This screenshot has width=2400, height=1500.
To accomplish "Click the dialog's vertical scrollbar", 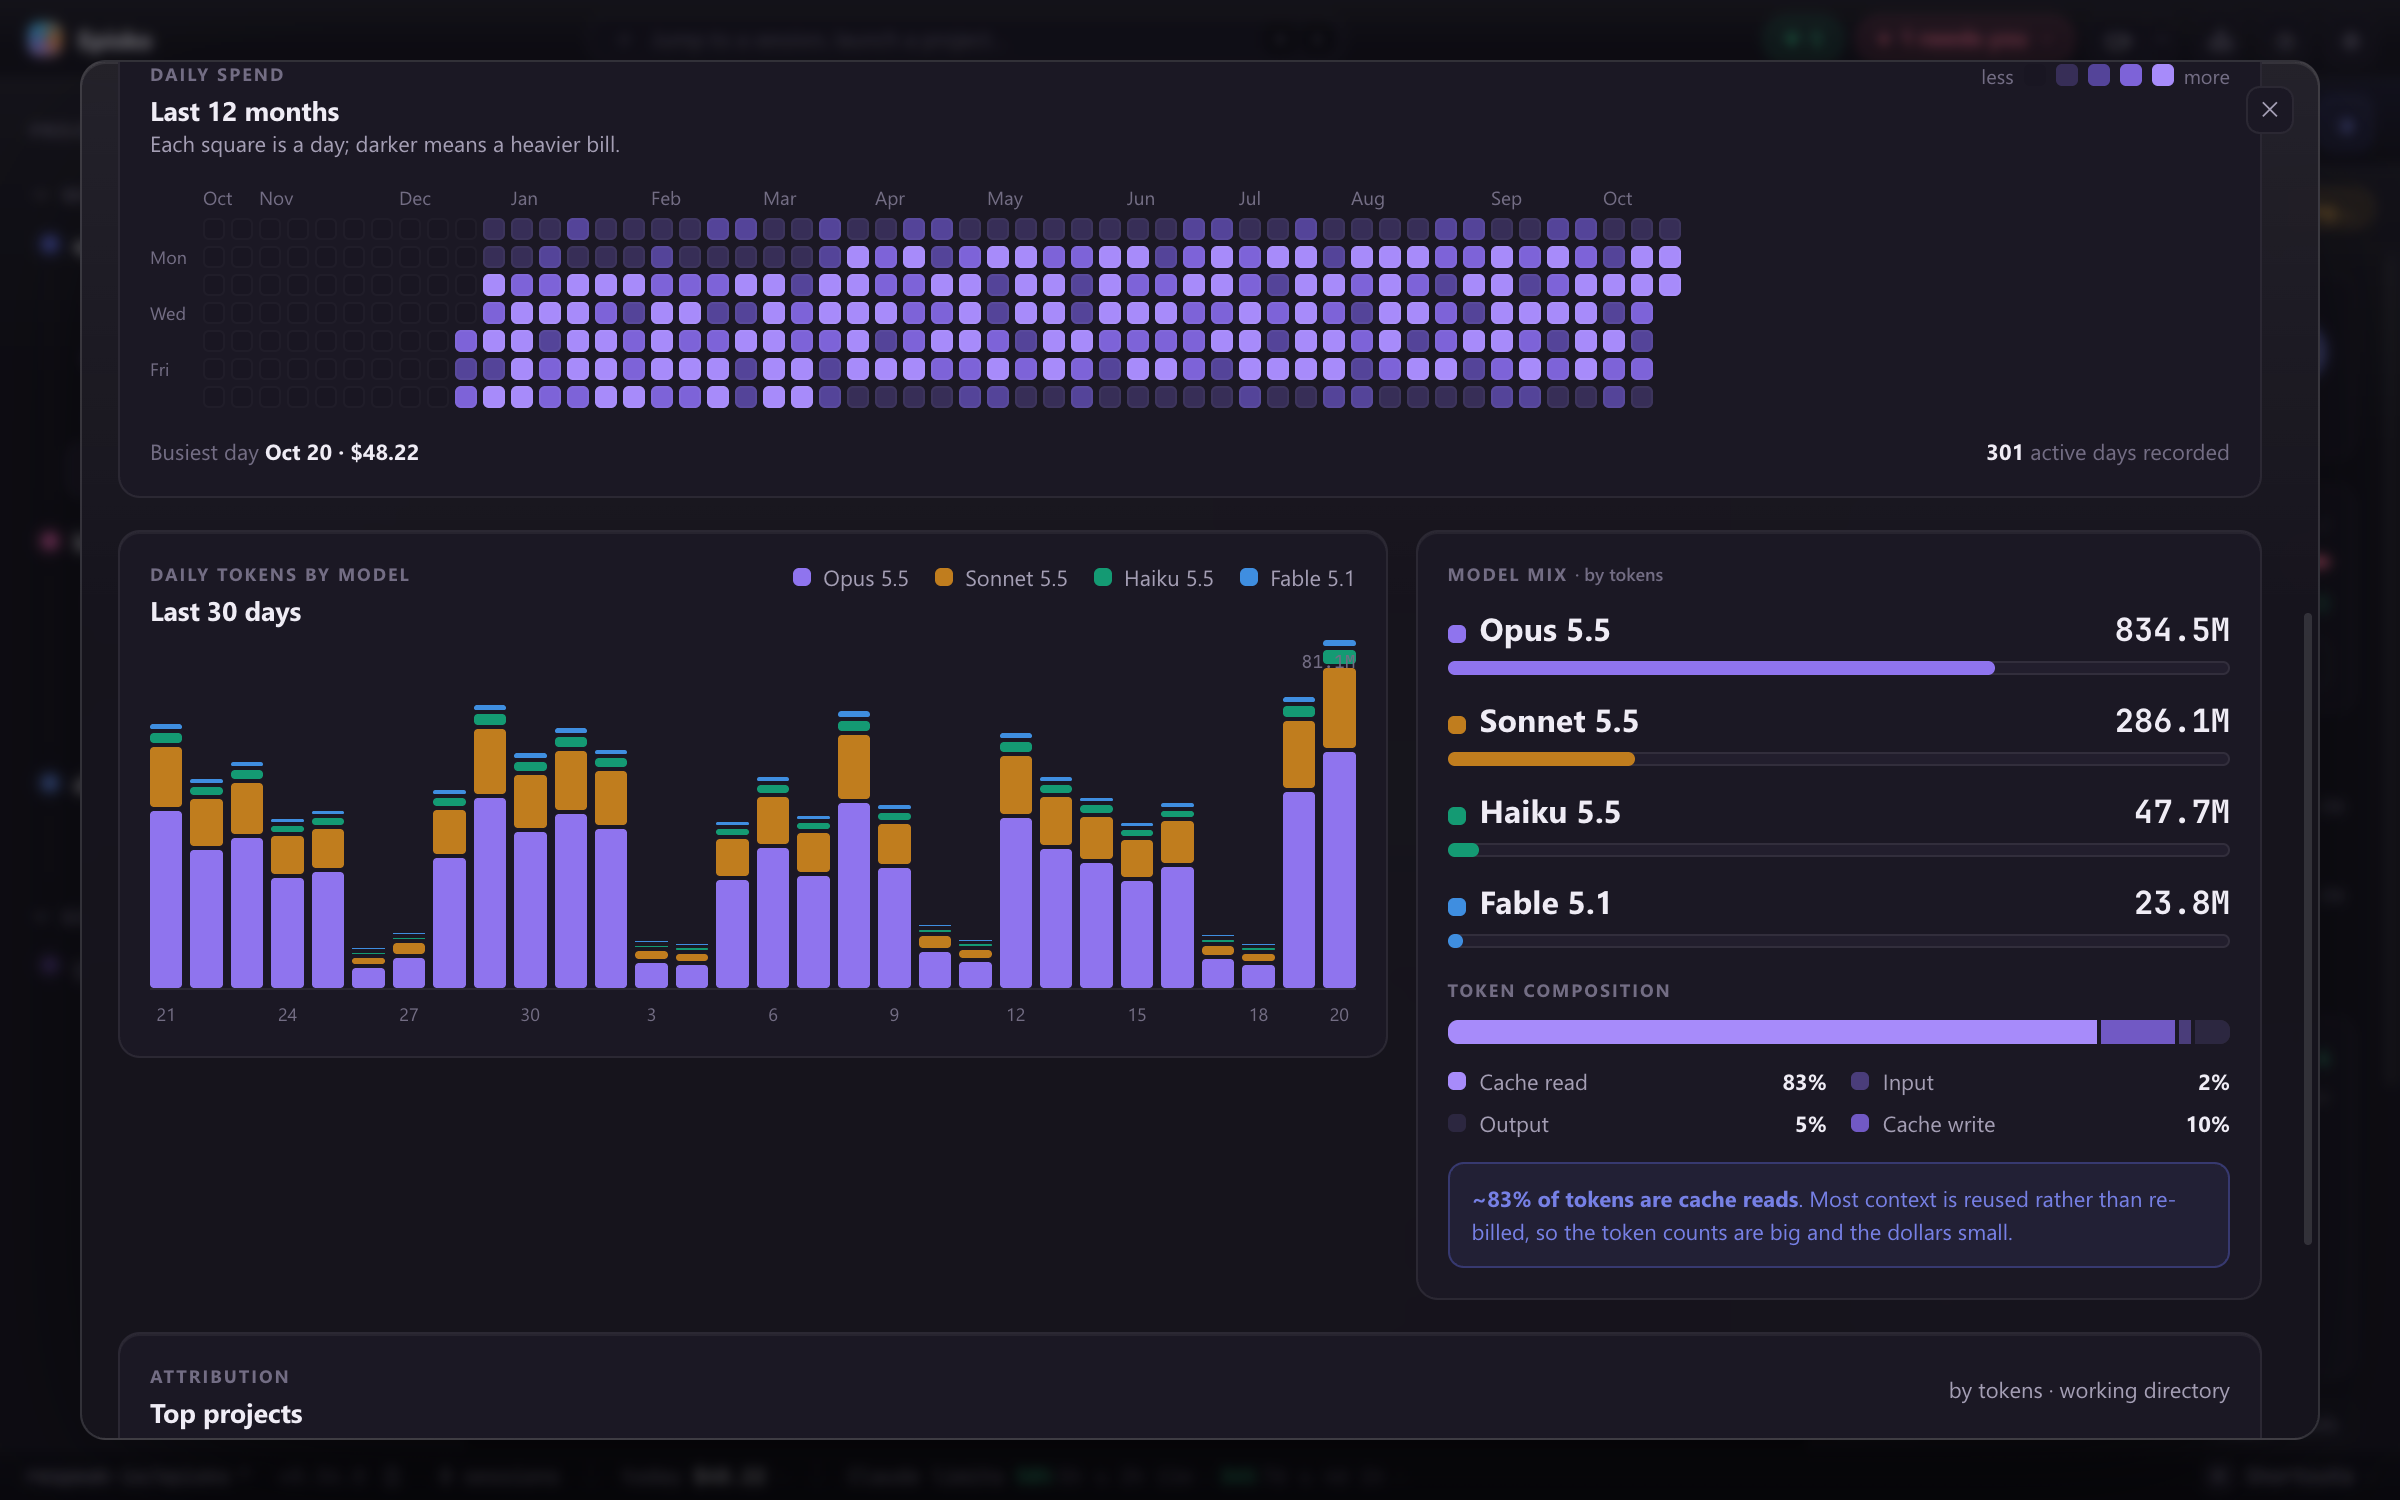I will click(x=2308, y=928).
